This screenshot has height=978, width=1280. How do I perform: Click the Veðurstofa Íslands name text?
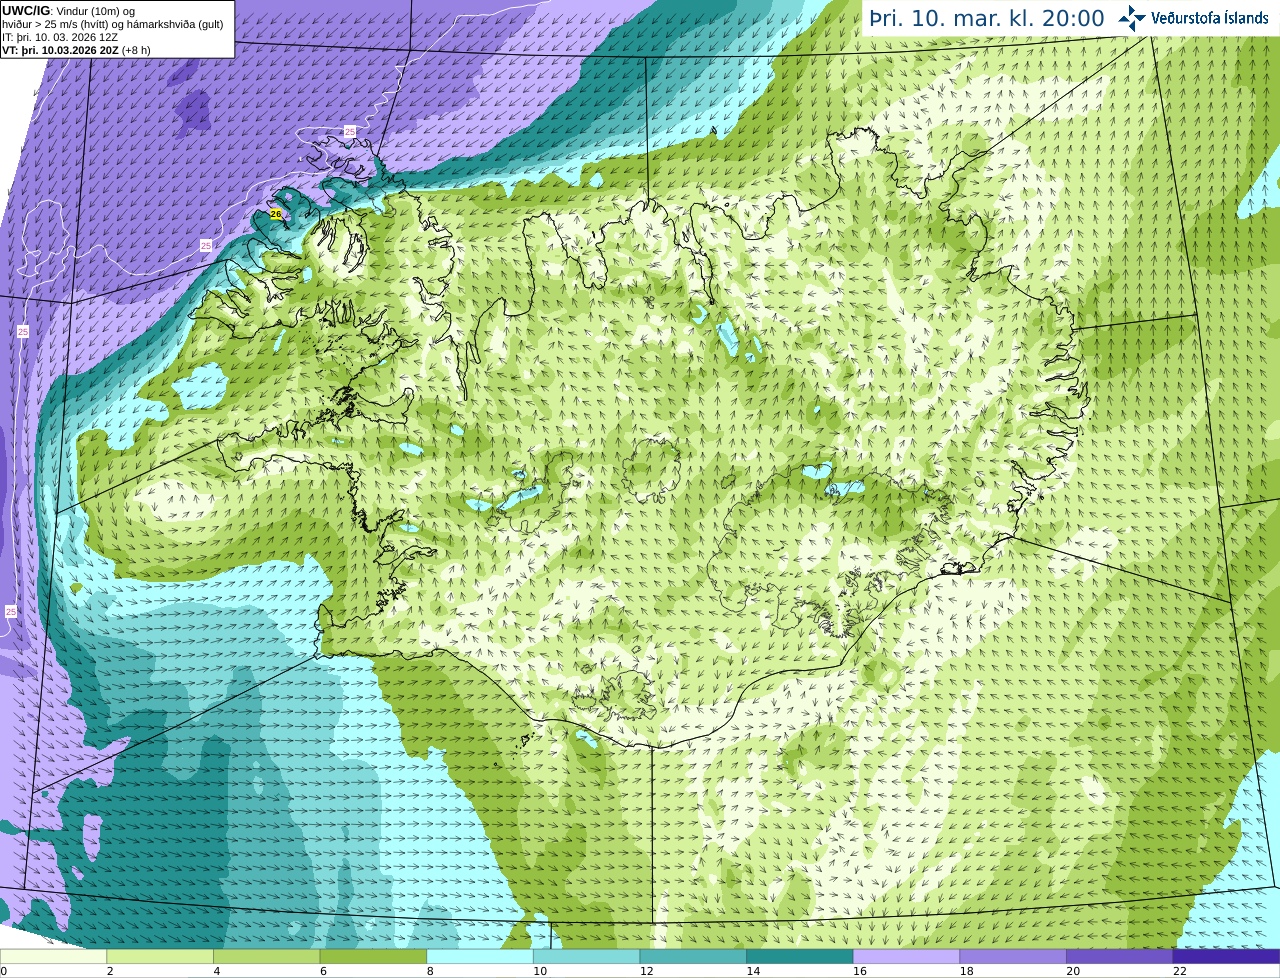coord(1210,18)
